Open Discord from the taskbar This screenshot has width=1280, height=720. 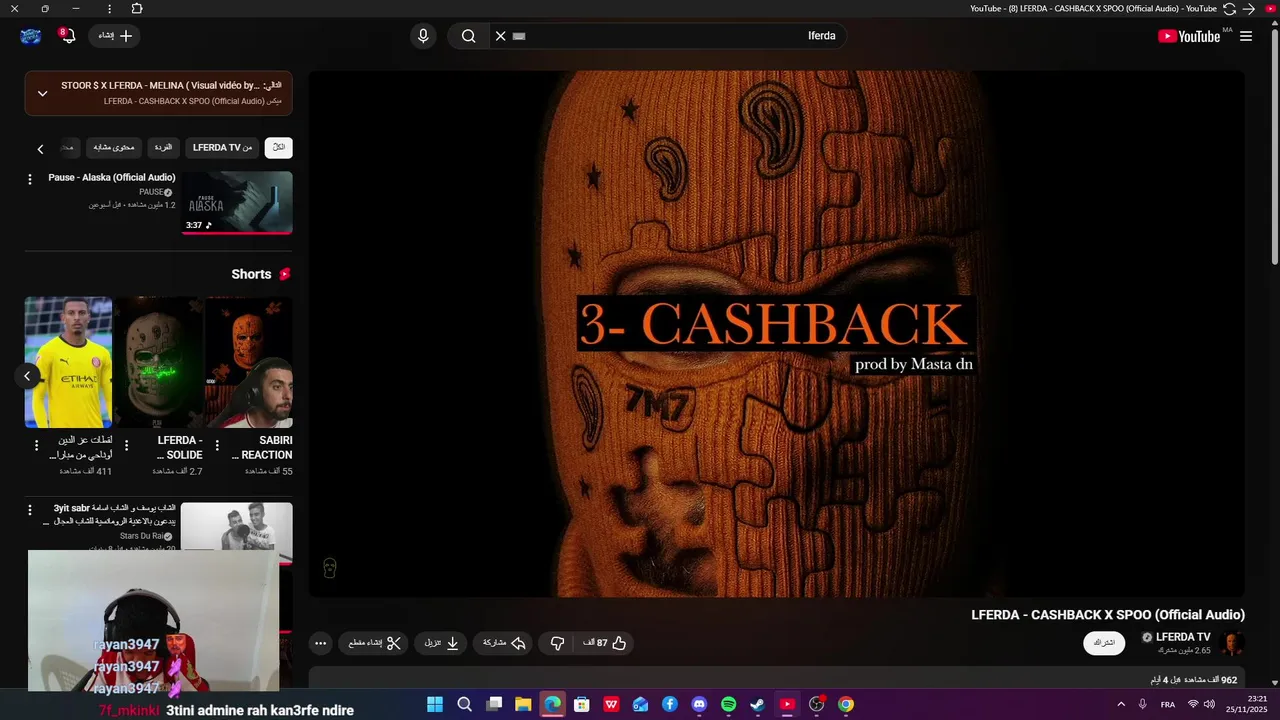[x=699, y=704]
